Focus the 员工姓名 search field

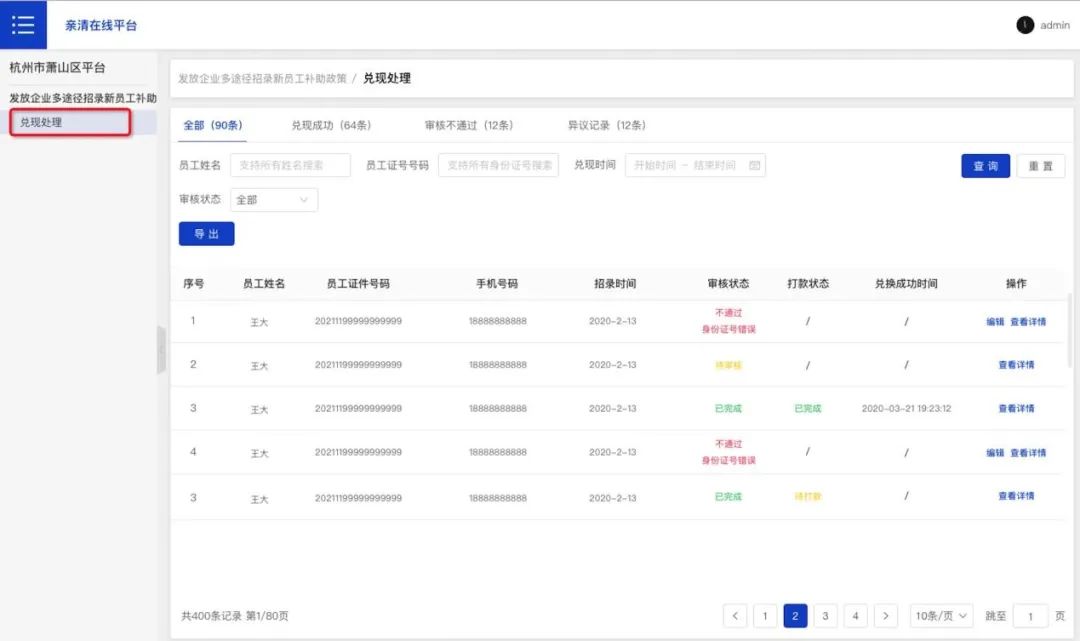coord(290,166)
